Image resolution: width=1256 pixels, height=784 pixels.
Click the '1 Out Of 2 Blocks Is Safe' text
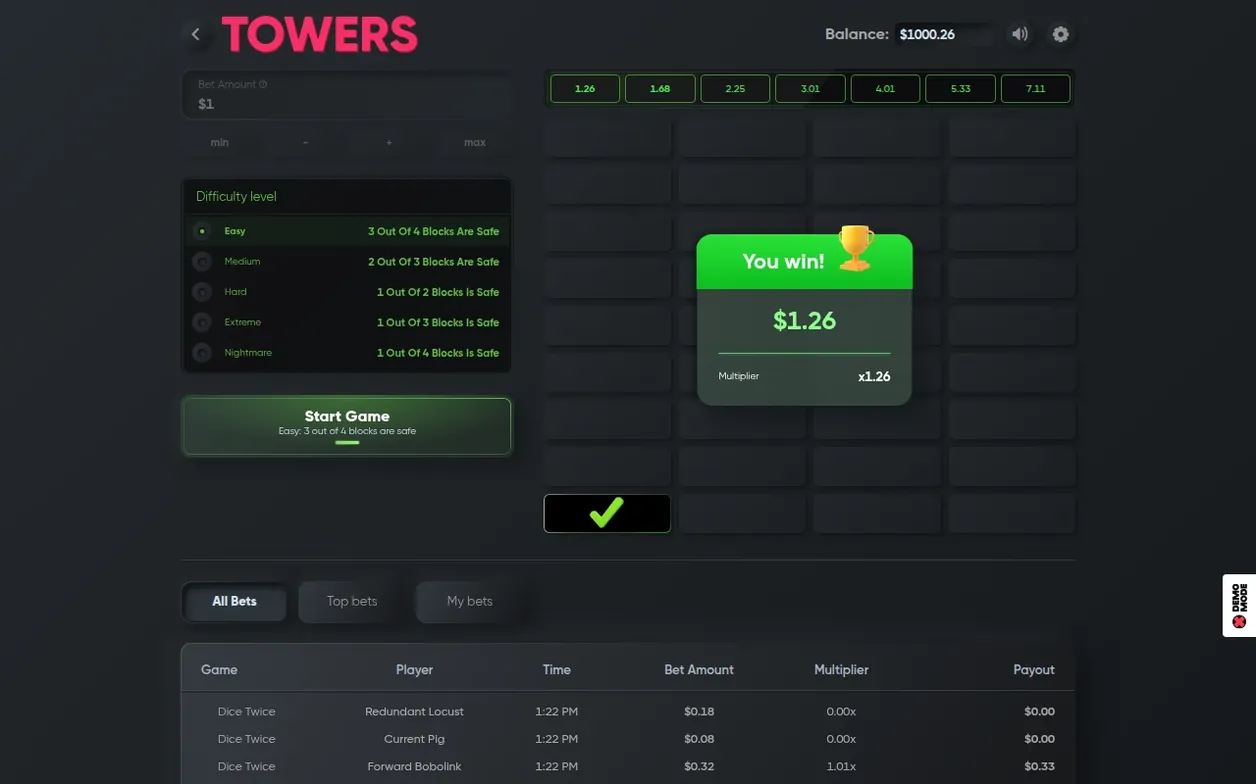click(438, 292)
